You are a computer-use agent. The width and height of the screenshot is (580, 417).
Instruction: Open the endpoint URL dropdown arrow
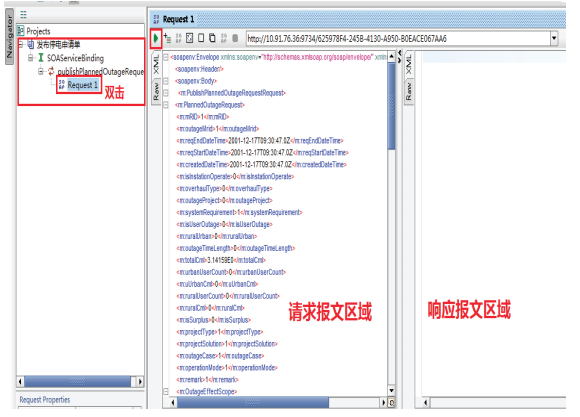pyautogui.click(x=554, y=38)
